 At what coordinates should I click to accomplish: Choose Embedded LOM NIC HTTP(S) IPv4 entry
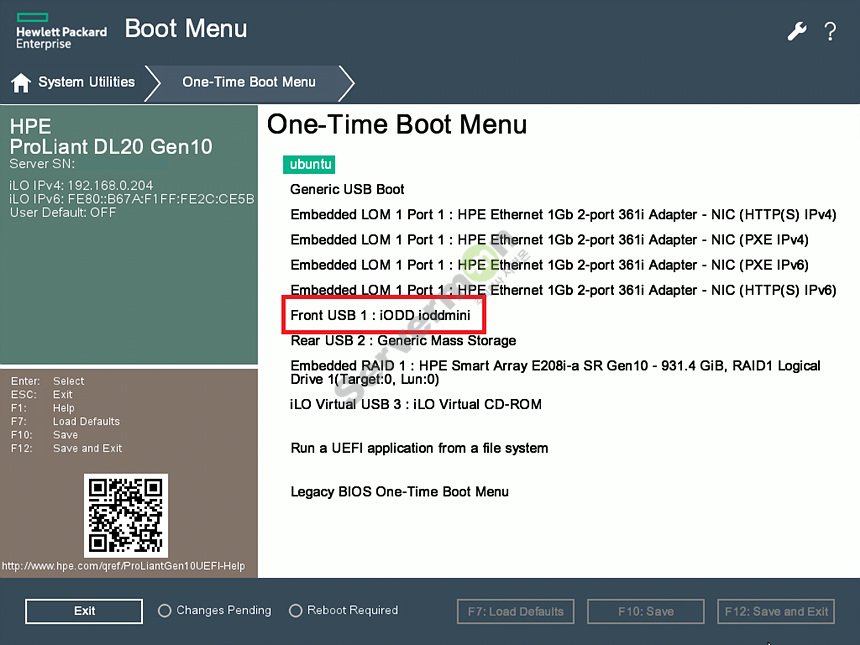[563, 214]
